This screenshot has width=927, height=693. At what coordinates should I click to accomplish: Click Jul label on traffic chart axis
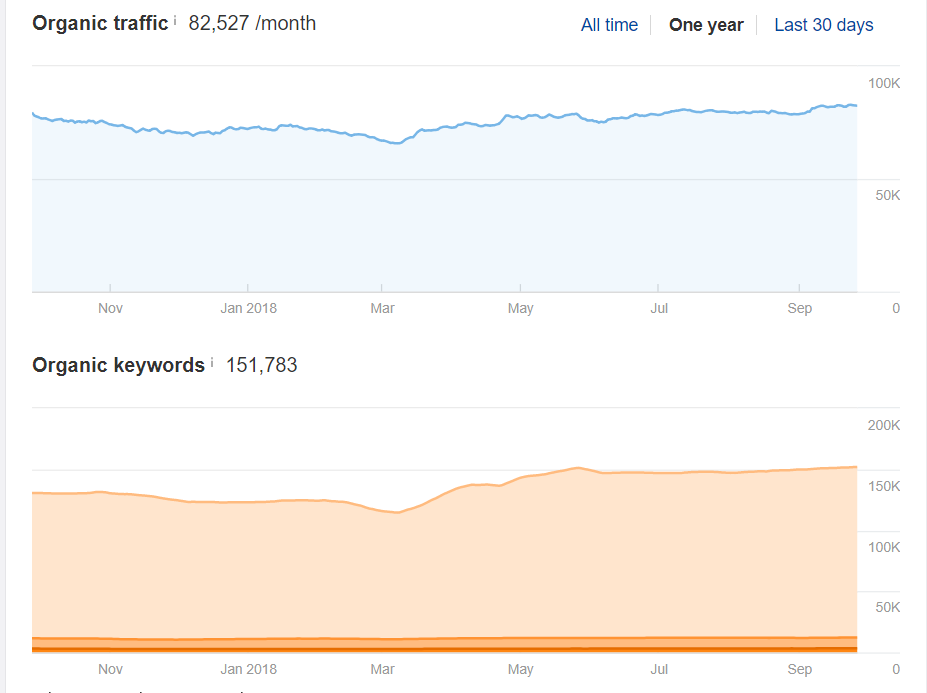tap(659, 308)
